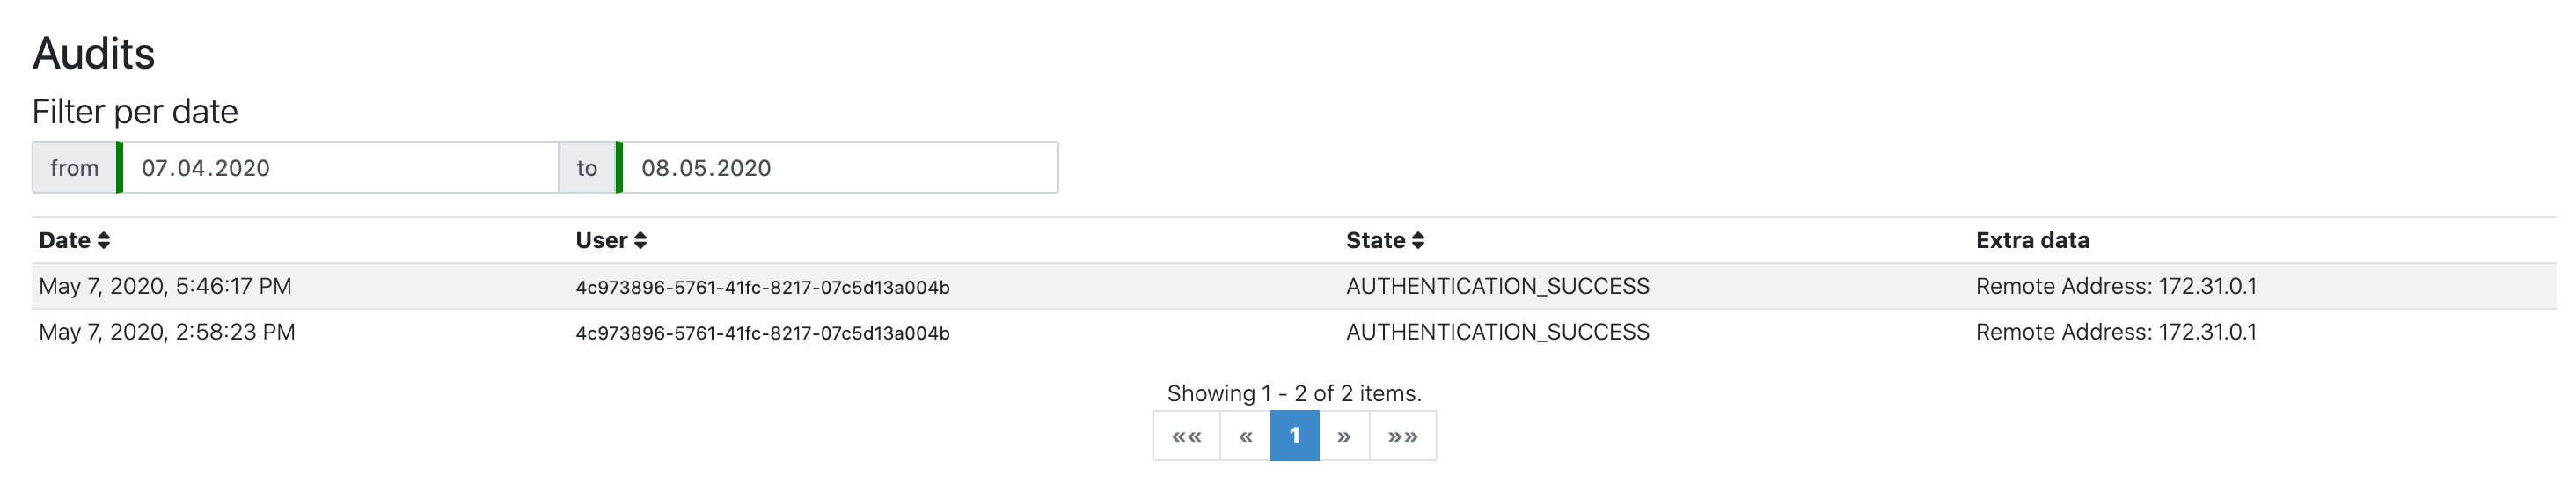This screenshot has width=2576, height=491.
Task: Select the May 7, 5:46:17 PM audit row
Action: tap(166, 287)
